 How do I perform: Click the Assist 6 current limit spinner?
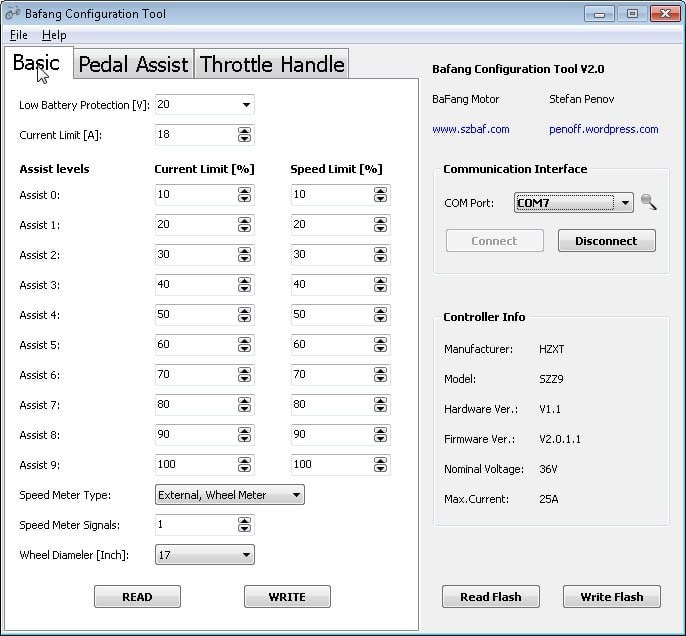[245, 375]
